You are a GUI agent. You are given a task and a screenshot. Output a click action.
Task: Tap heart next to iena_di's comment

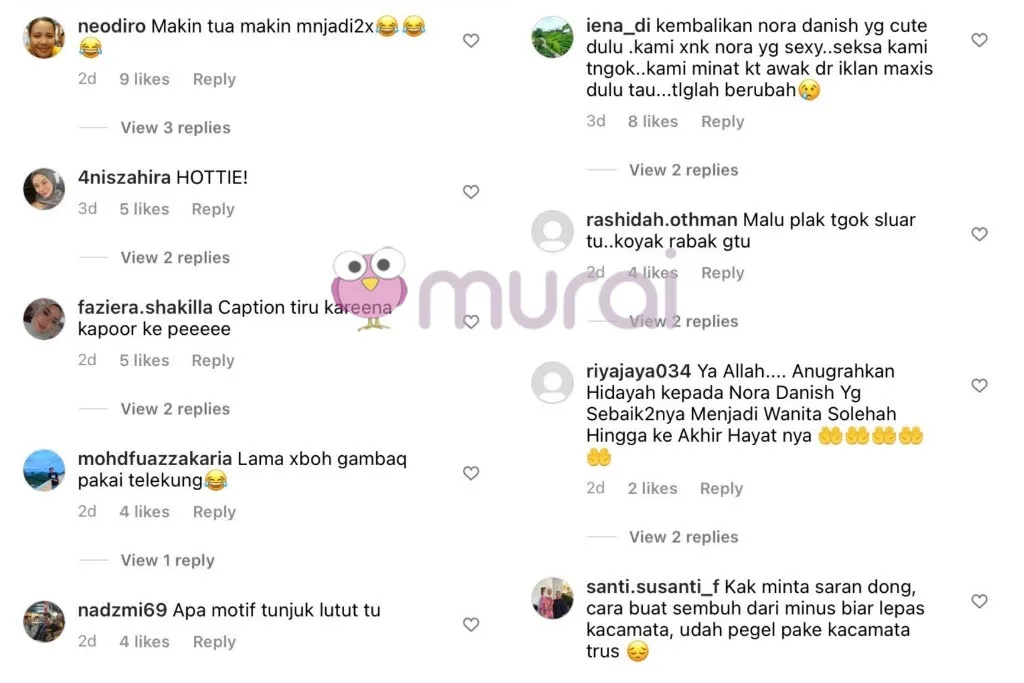tap(980, 40)
